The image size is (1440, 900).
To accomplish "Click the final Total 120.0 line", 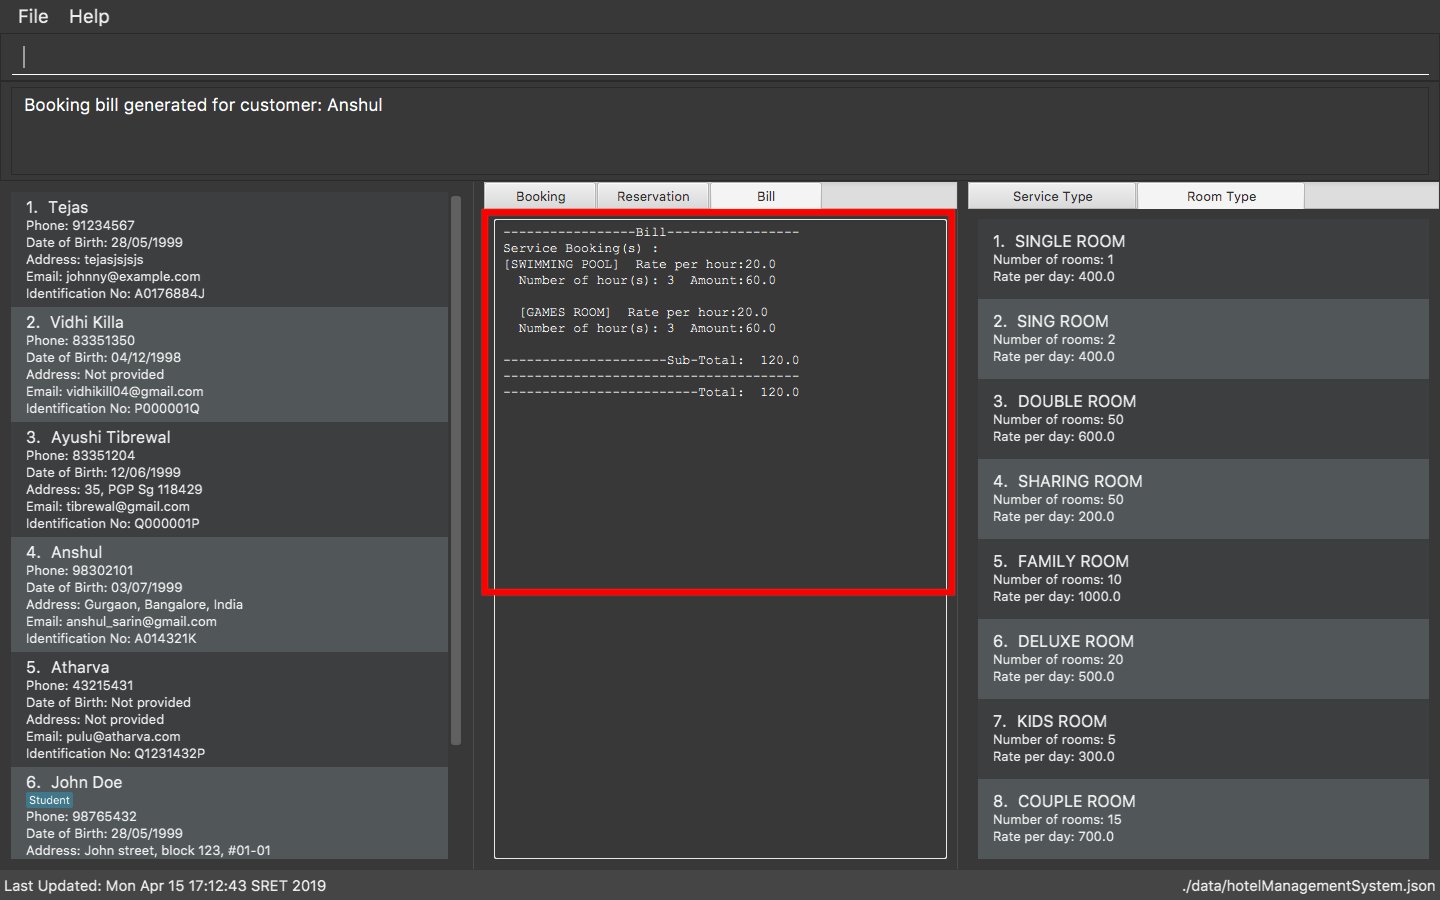I will tap(651, 392).
